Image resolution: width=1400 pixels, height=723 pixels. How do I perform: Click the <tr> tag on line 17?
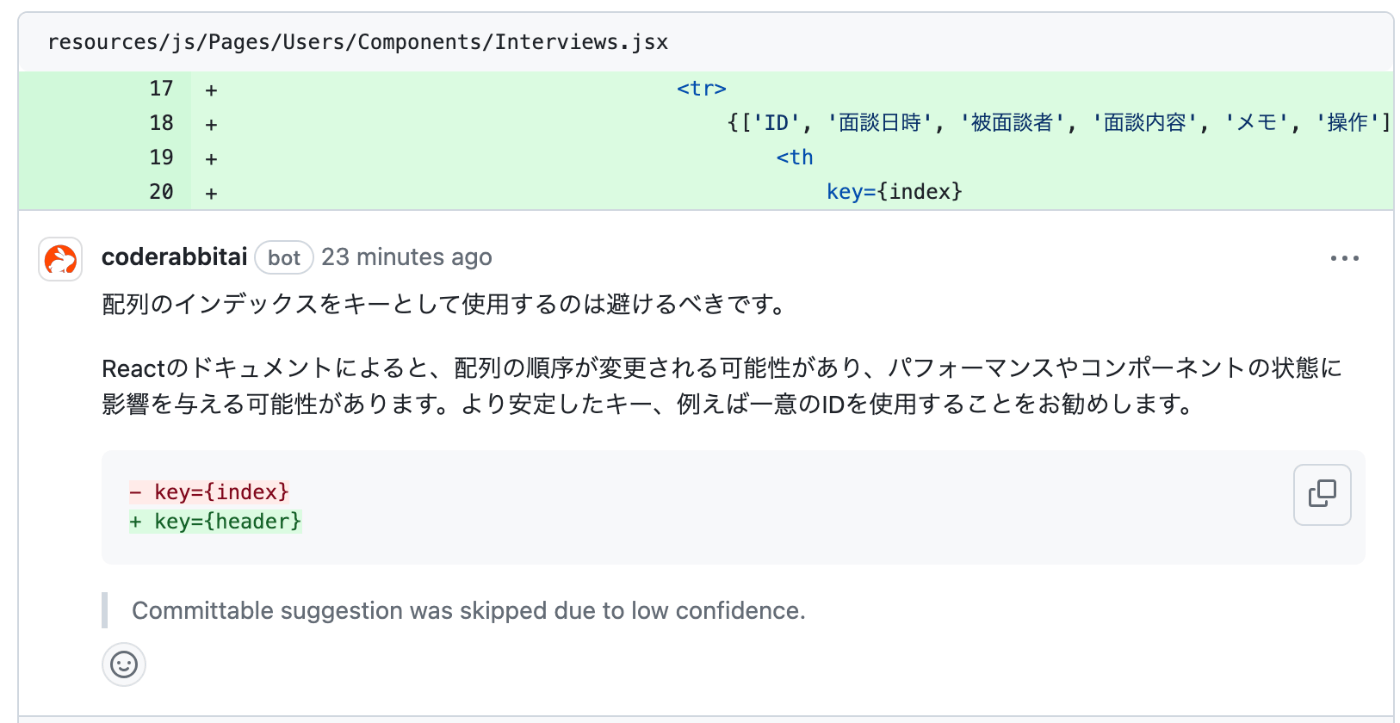701,89
